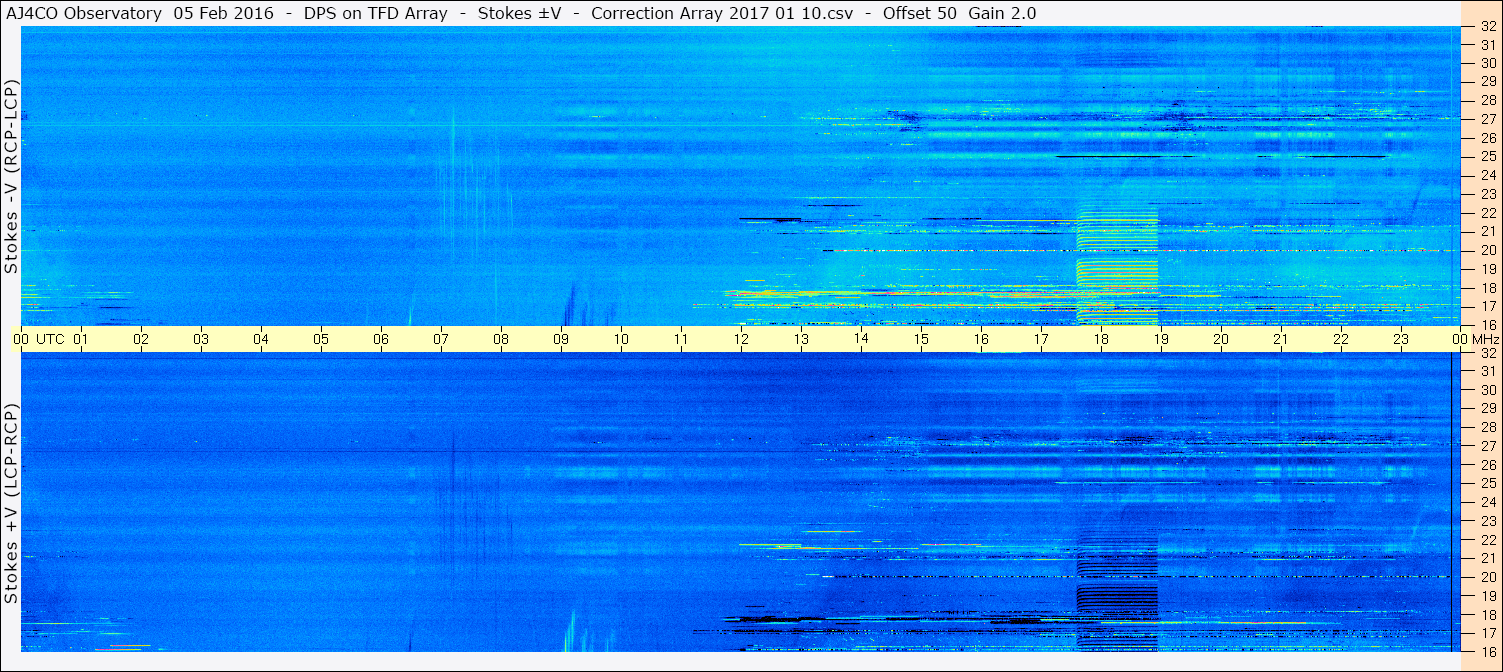The width and height of the screenshot is (1503, 672).
Task: Select the 17 hour tick mark
Action: click(1041, 340)
